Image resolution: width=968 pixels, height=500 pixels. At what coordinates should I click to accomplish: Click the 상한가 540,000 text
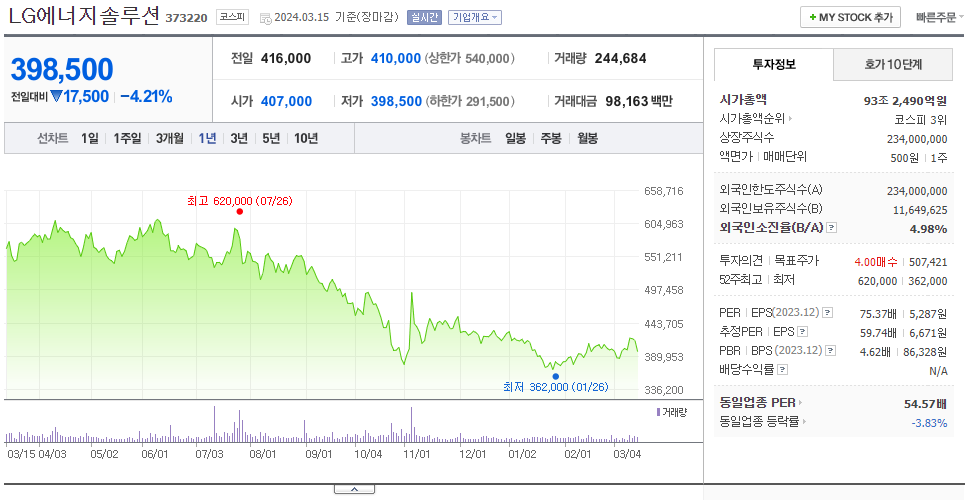(470, 59)
